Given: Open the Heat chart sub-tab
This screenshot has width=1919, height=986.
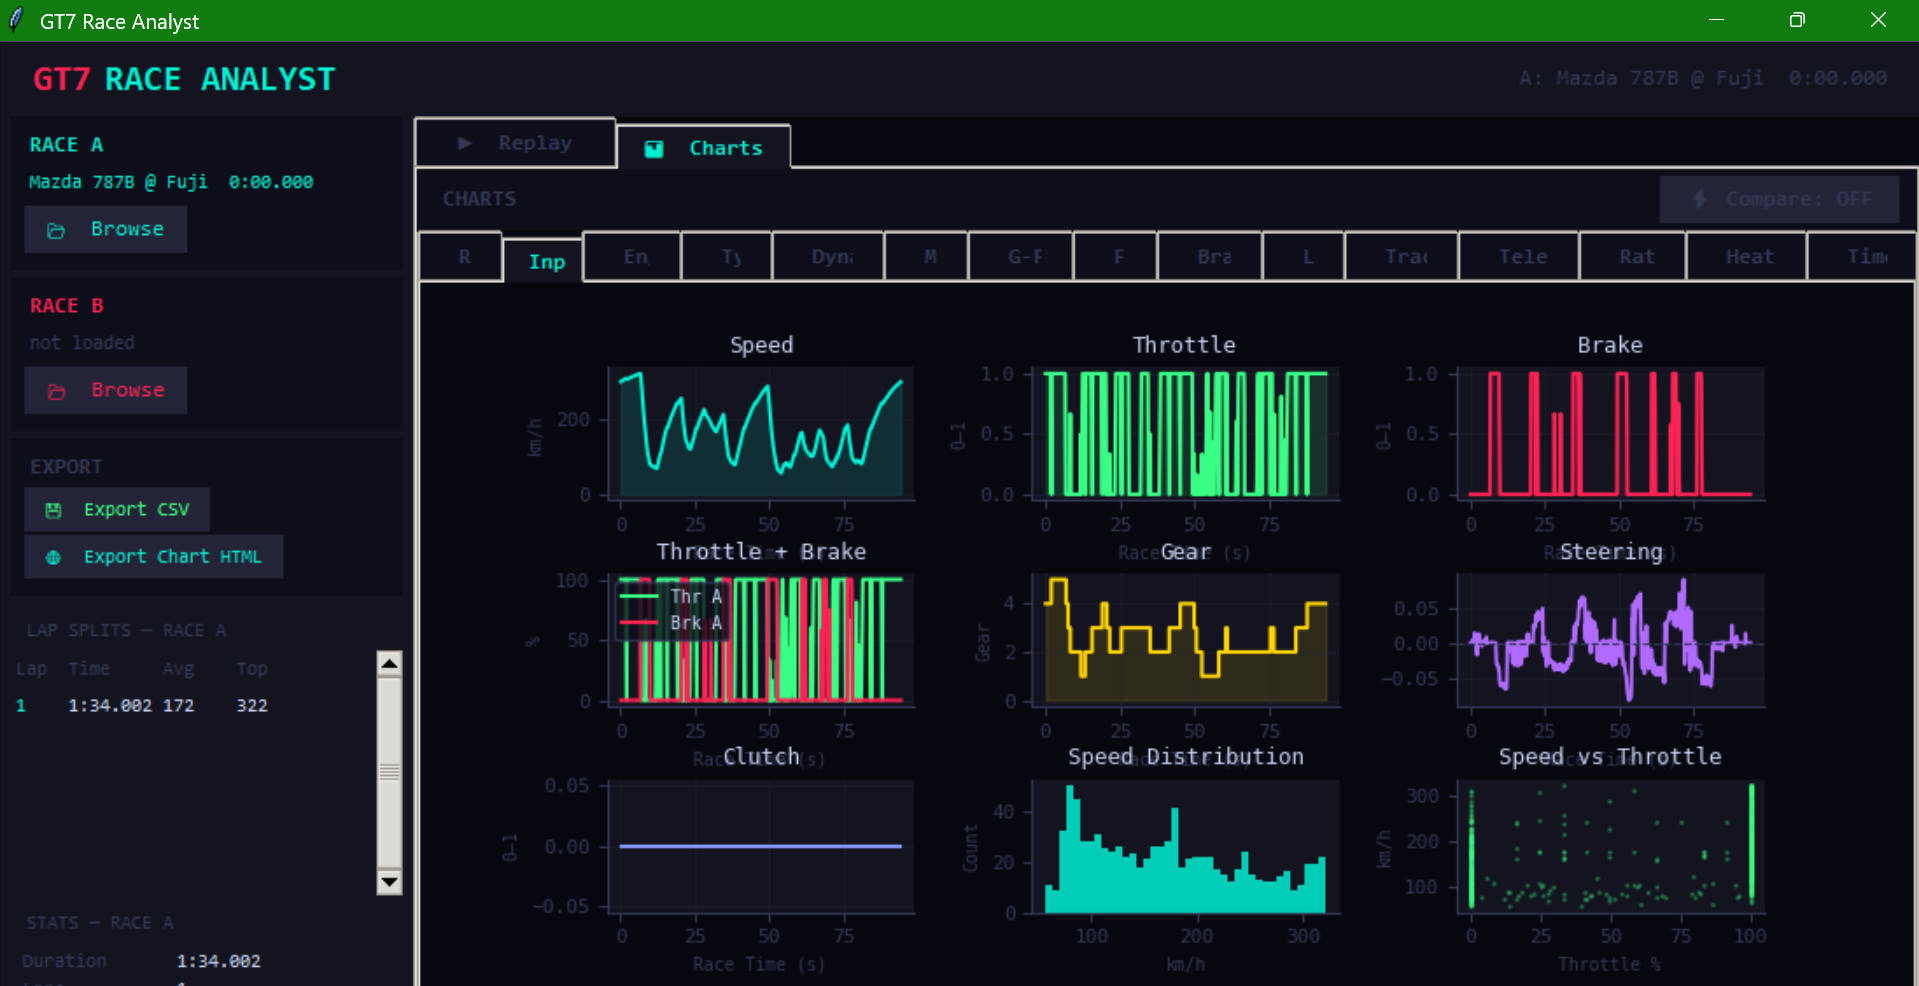Looking at the screenshot, I should click(1748, 257).
